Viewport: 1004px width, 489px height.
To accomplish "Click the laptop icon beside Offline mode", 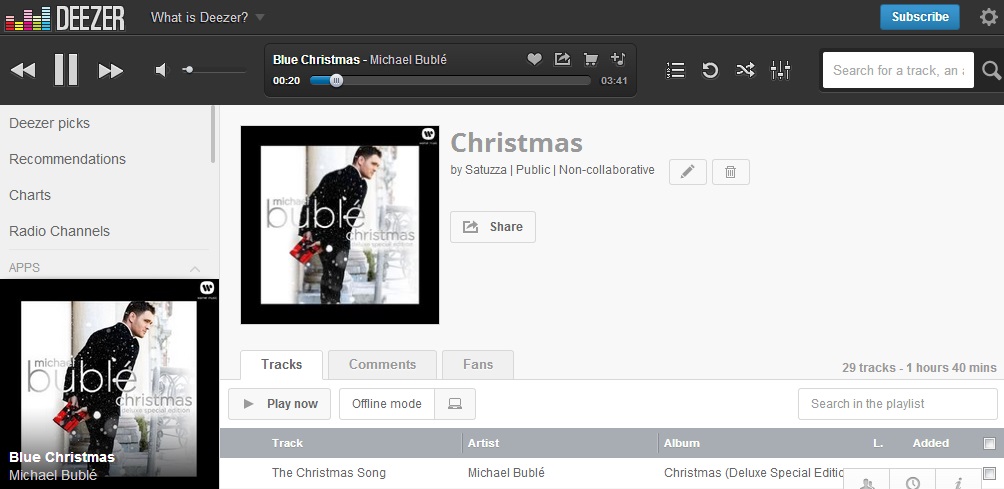I will point(455,404).
